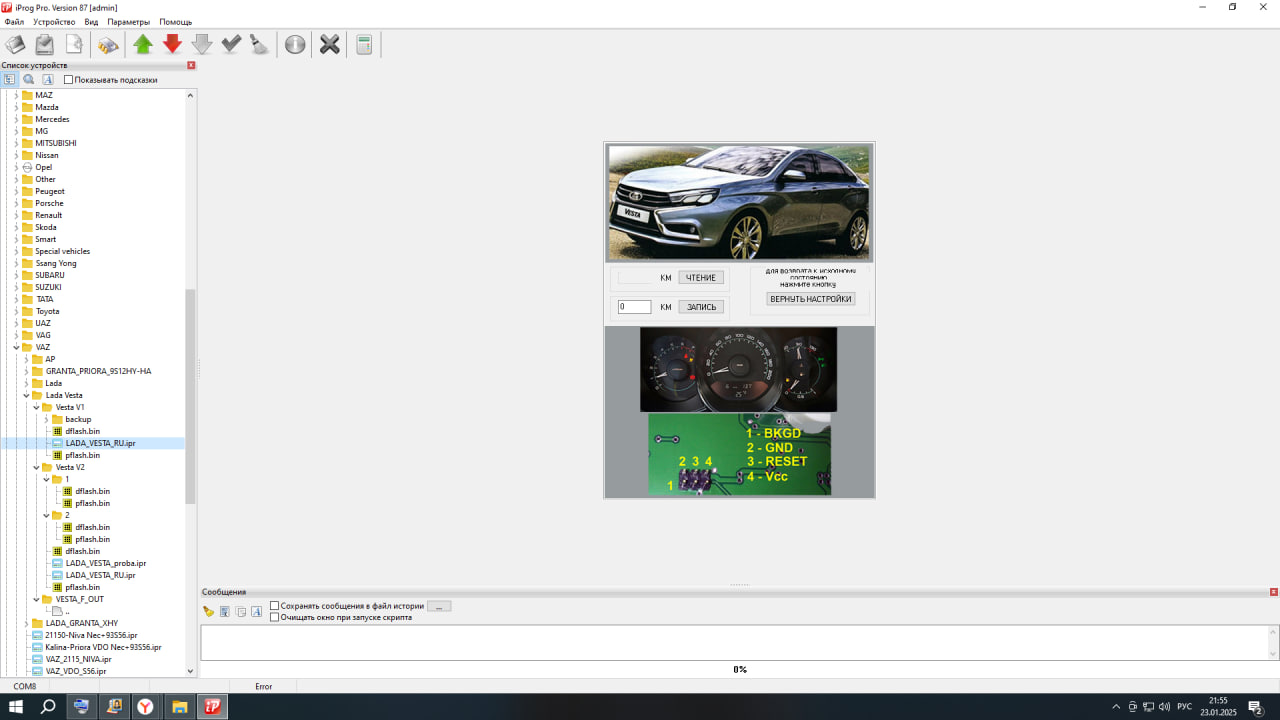Click the info circle toolbar icon

295,44
